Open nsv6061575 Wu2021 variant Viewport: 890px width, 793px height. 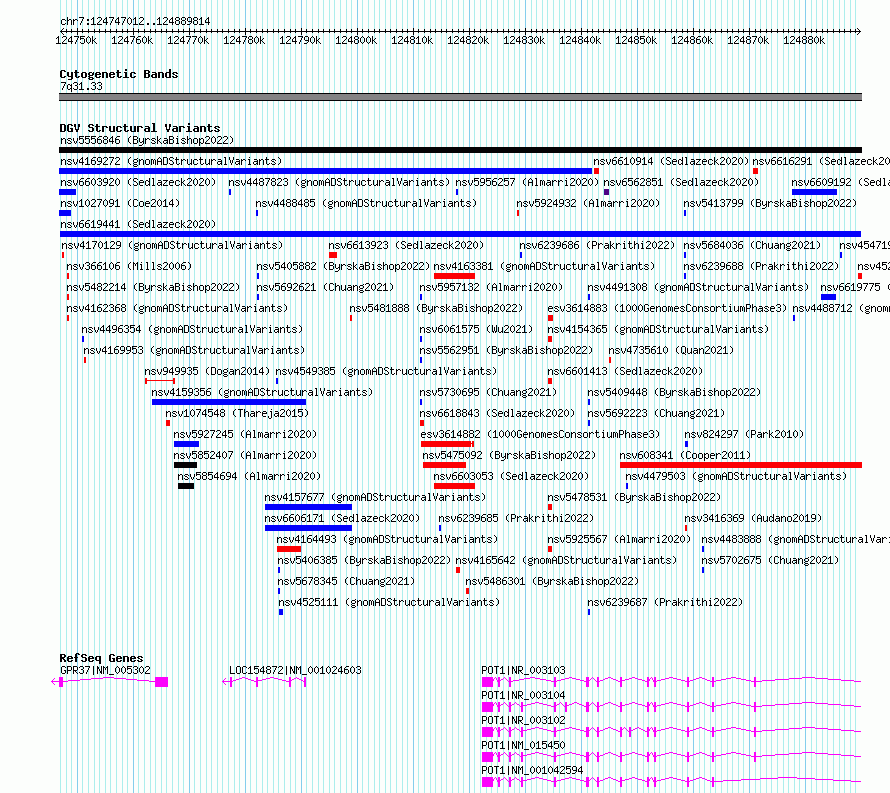[x=476, y=329]
